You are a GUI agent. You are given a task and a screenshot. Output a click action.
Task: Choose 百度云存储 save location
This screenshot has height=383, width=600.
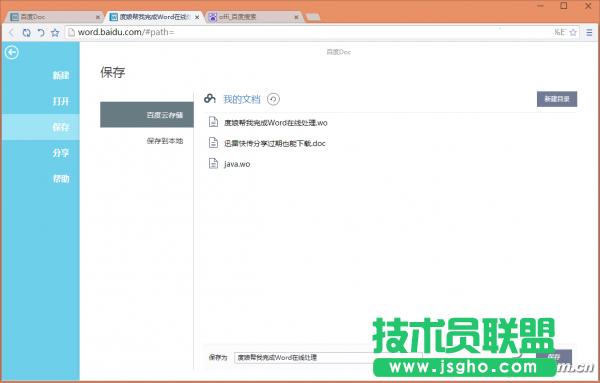pyautogui.click(x=147, y=115)
